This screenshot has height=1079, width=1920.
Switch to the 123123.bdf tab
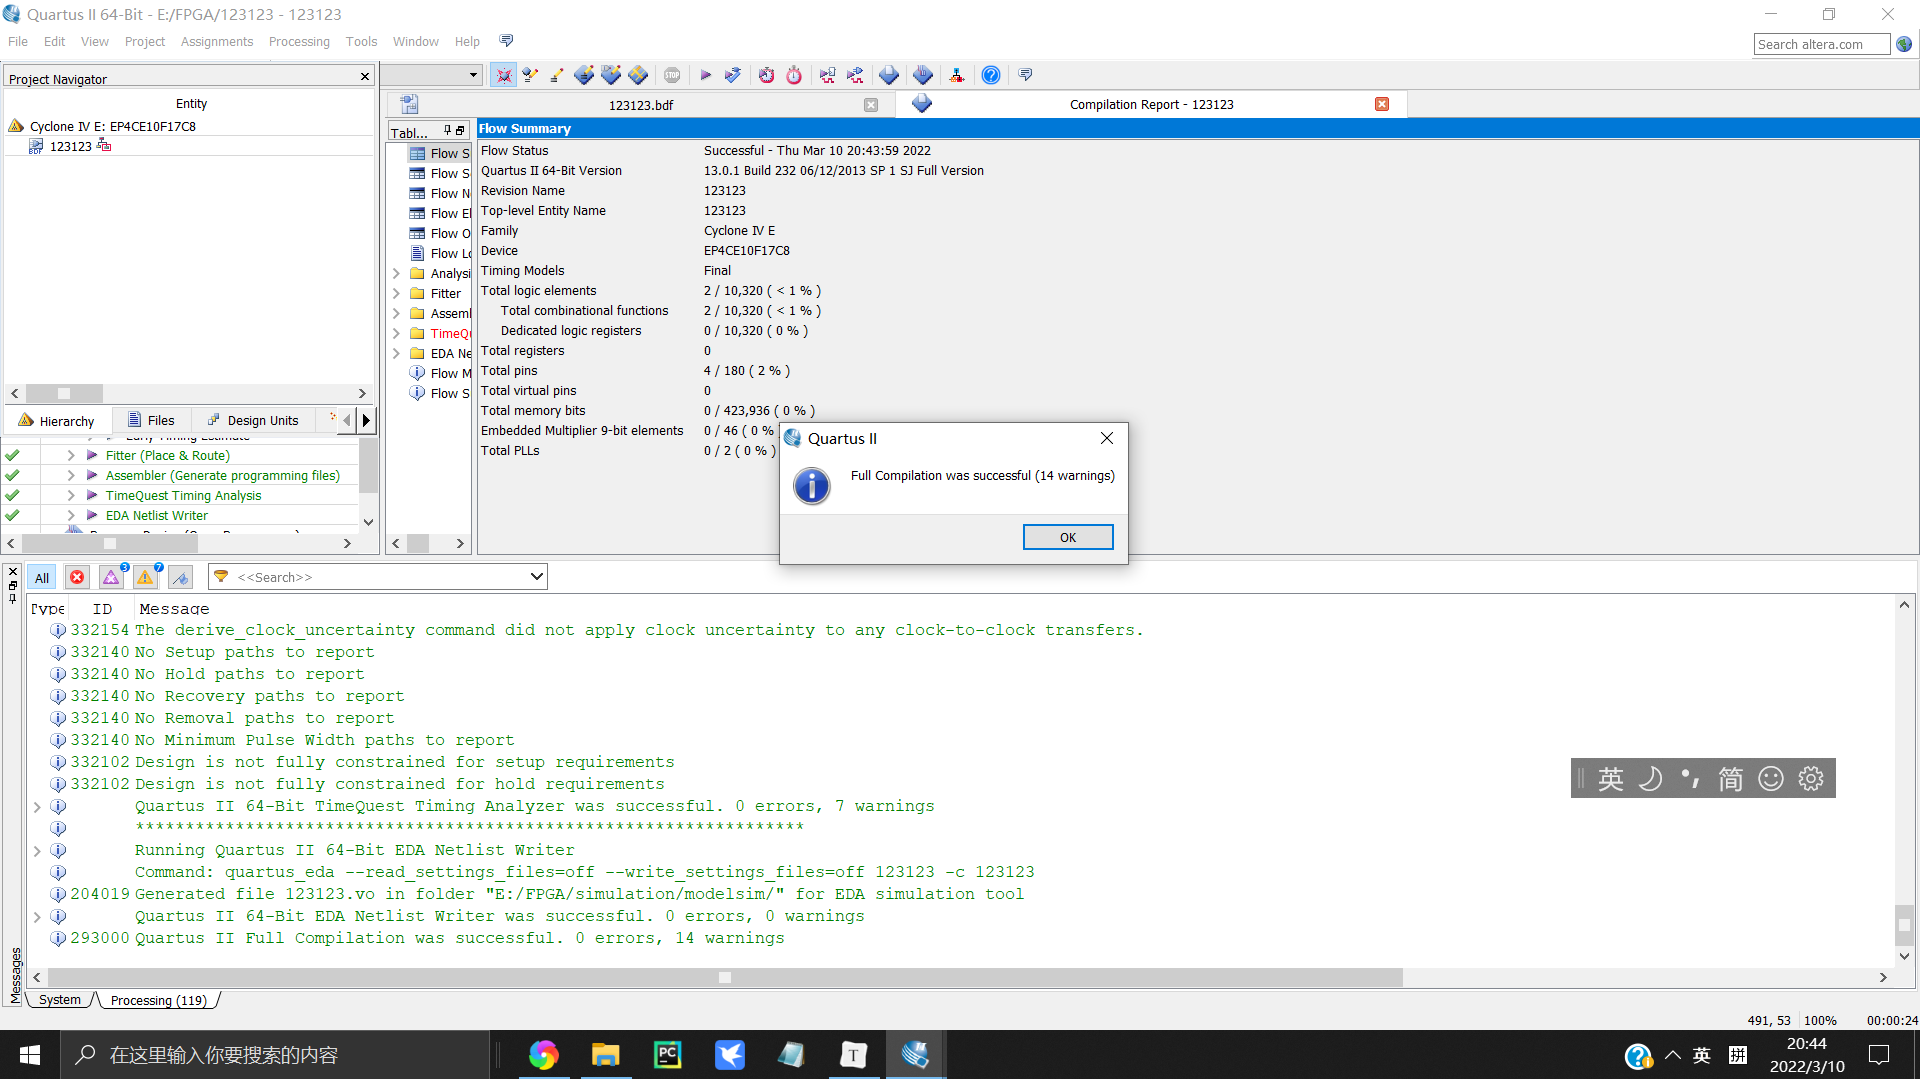[640, 105]
